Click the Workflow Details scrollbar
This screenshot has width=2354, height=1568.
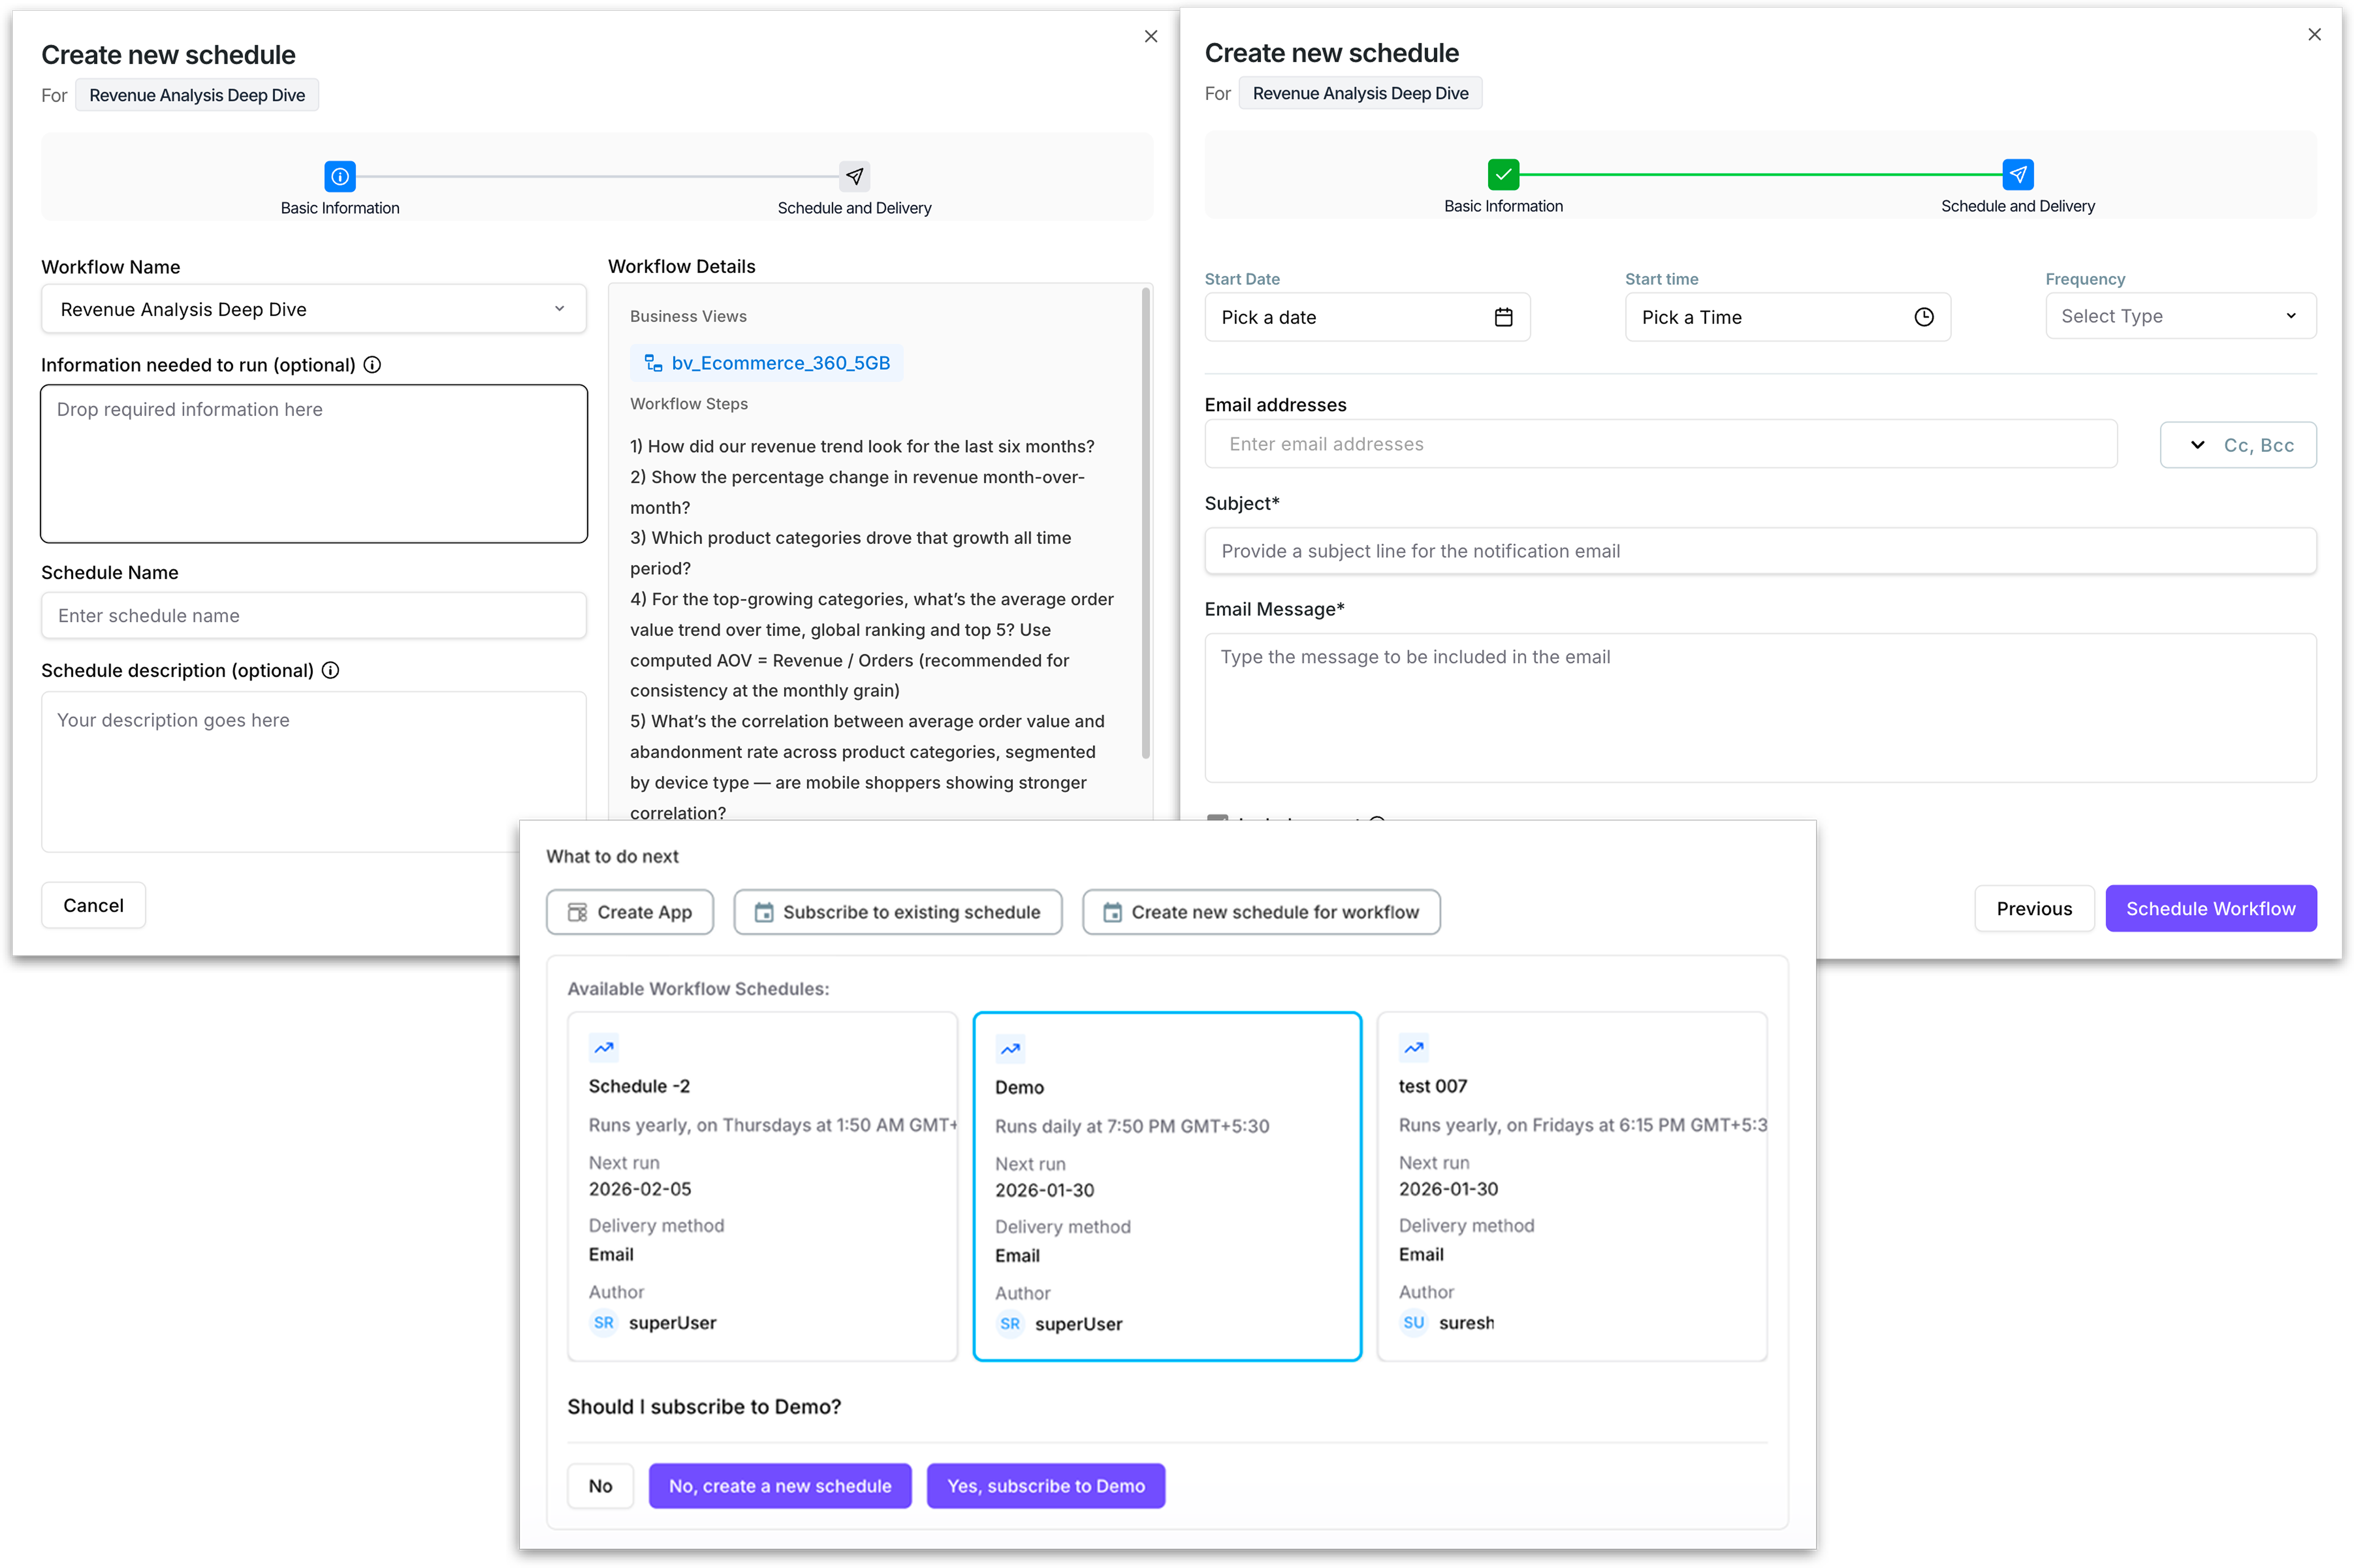[1146, 523]
